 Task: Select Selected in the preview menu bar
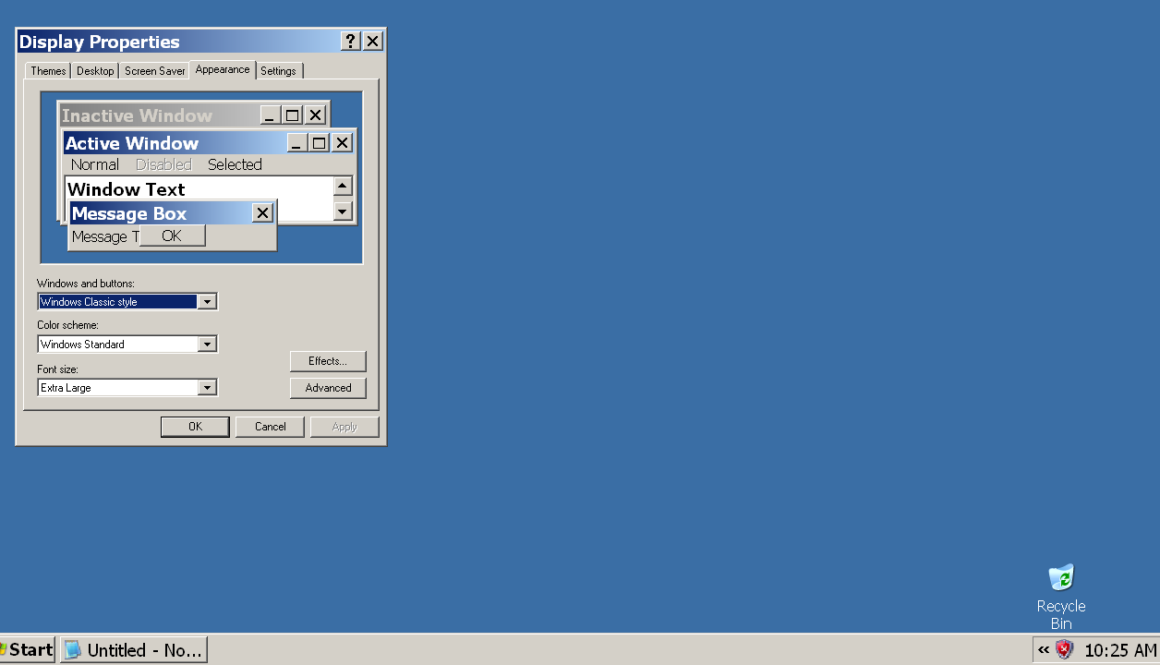(x=234, y=164)
